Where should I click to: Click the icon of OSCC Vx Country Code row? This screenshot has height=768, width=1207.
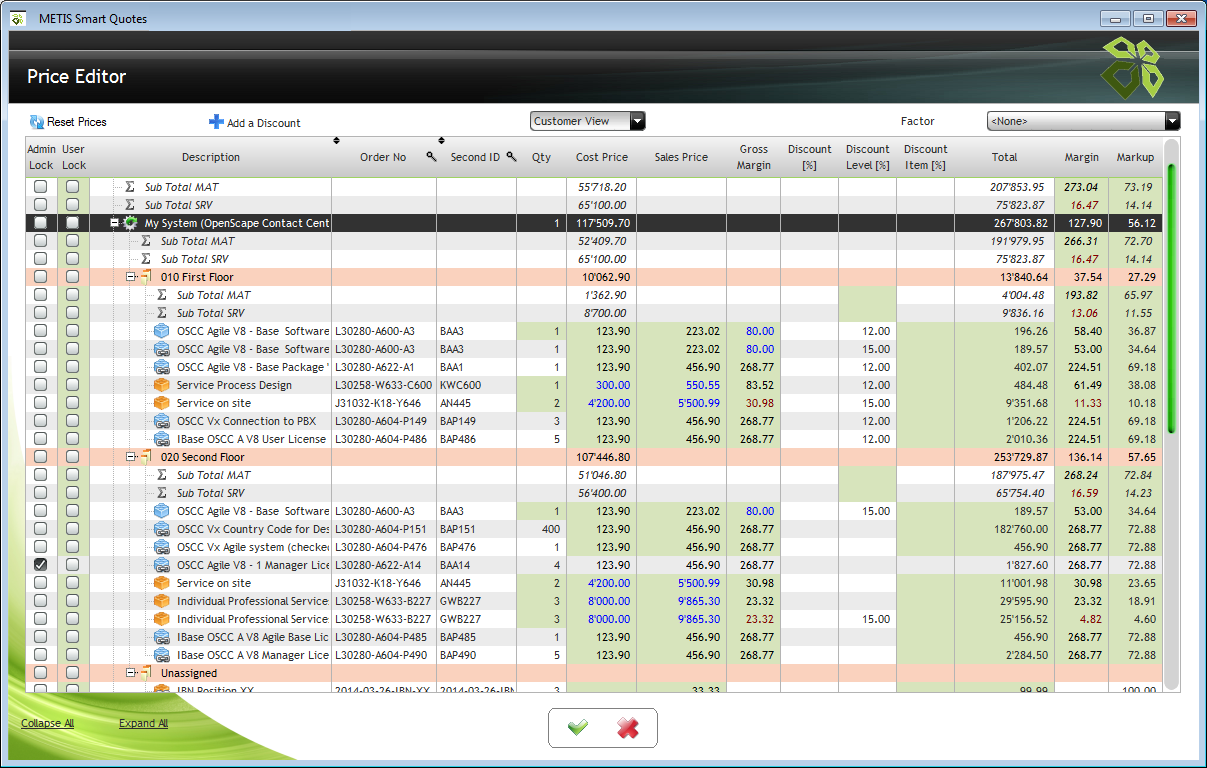[161, 529]
